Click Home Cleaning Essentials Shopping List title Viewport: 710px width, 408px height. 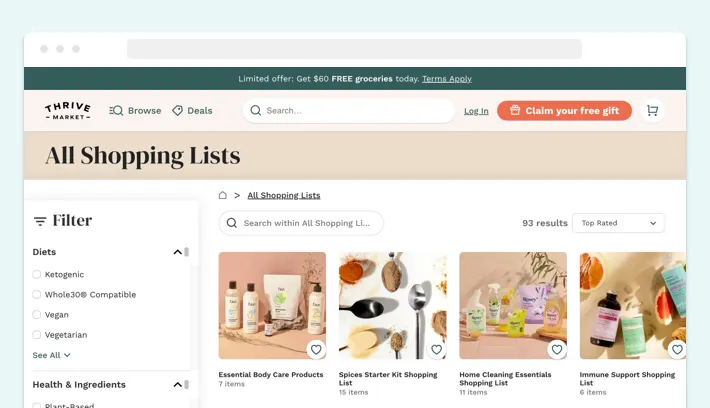tap(505, 379)
